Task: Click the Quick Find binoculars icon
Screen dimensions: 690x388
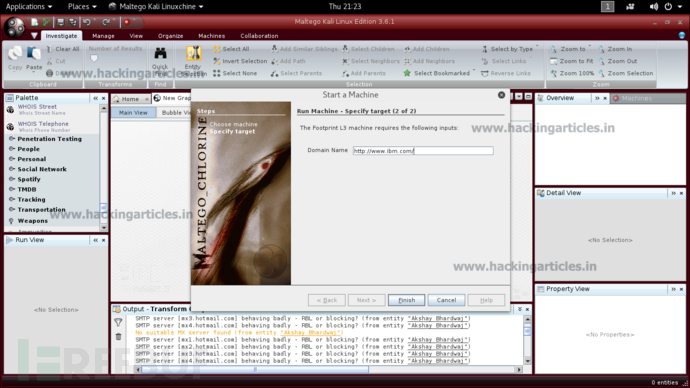Action: point(160,54)
